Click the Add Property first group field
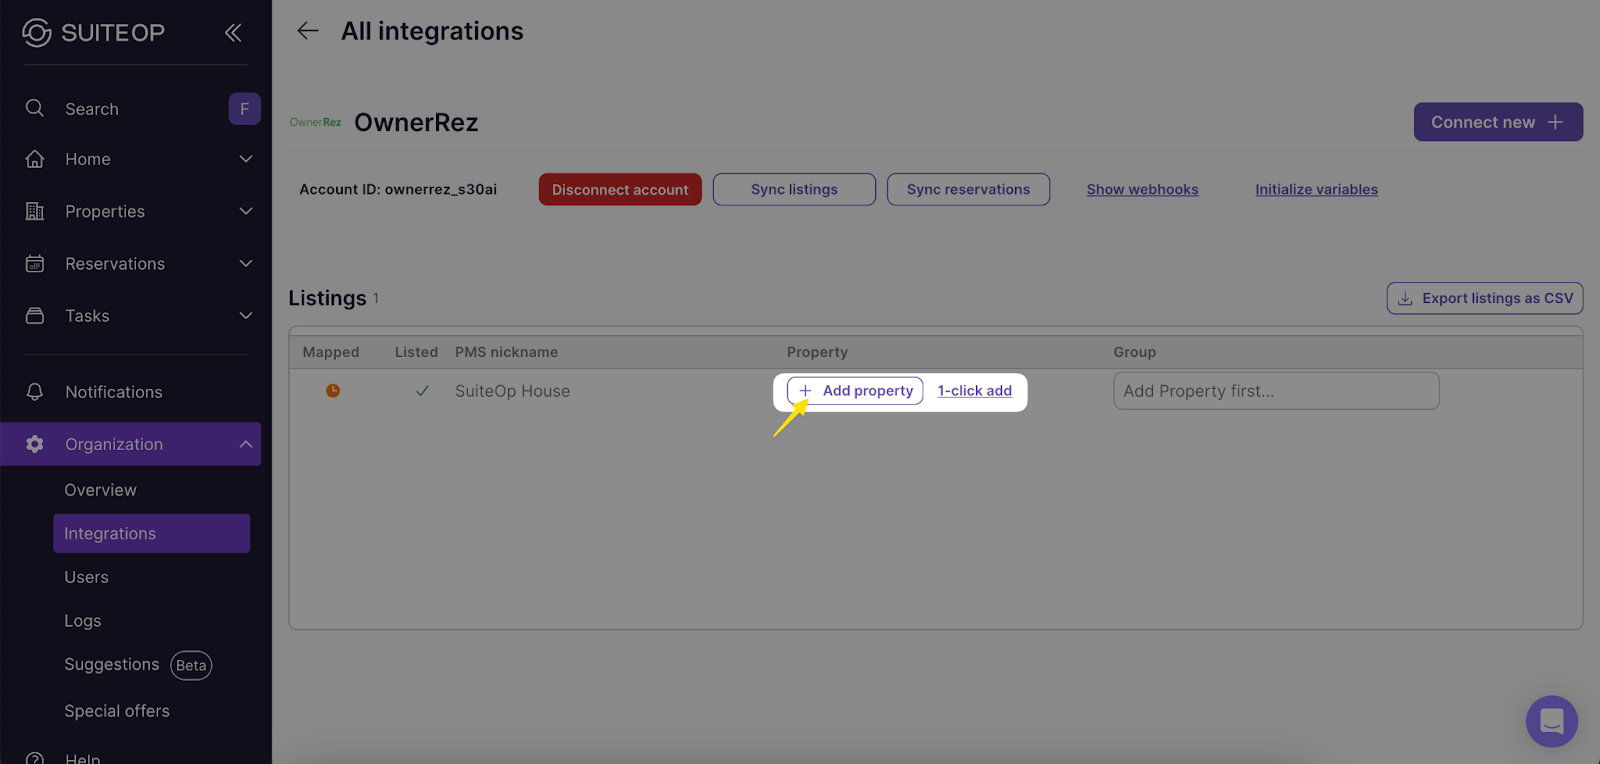Viewport: 1600px width, 764px height. click(1276, 391)
